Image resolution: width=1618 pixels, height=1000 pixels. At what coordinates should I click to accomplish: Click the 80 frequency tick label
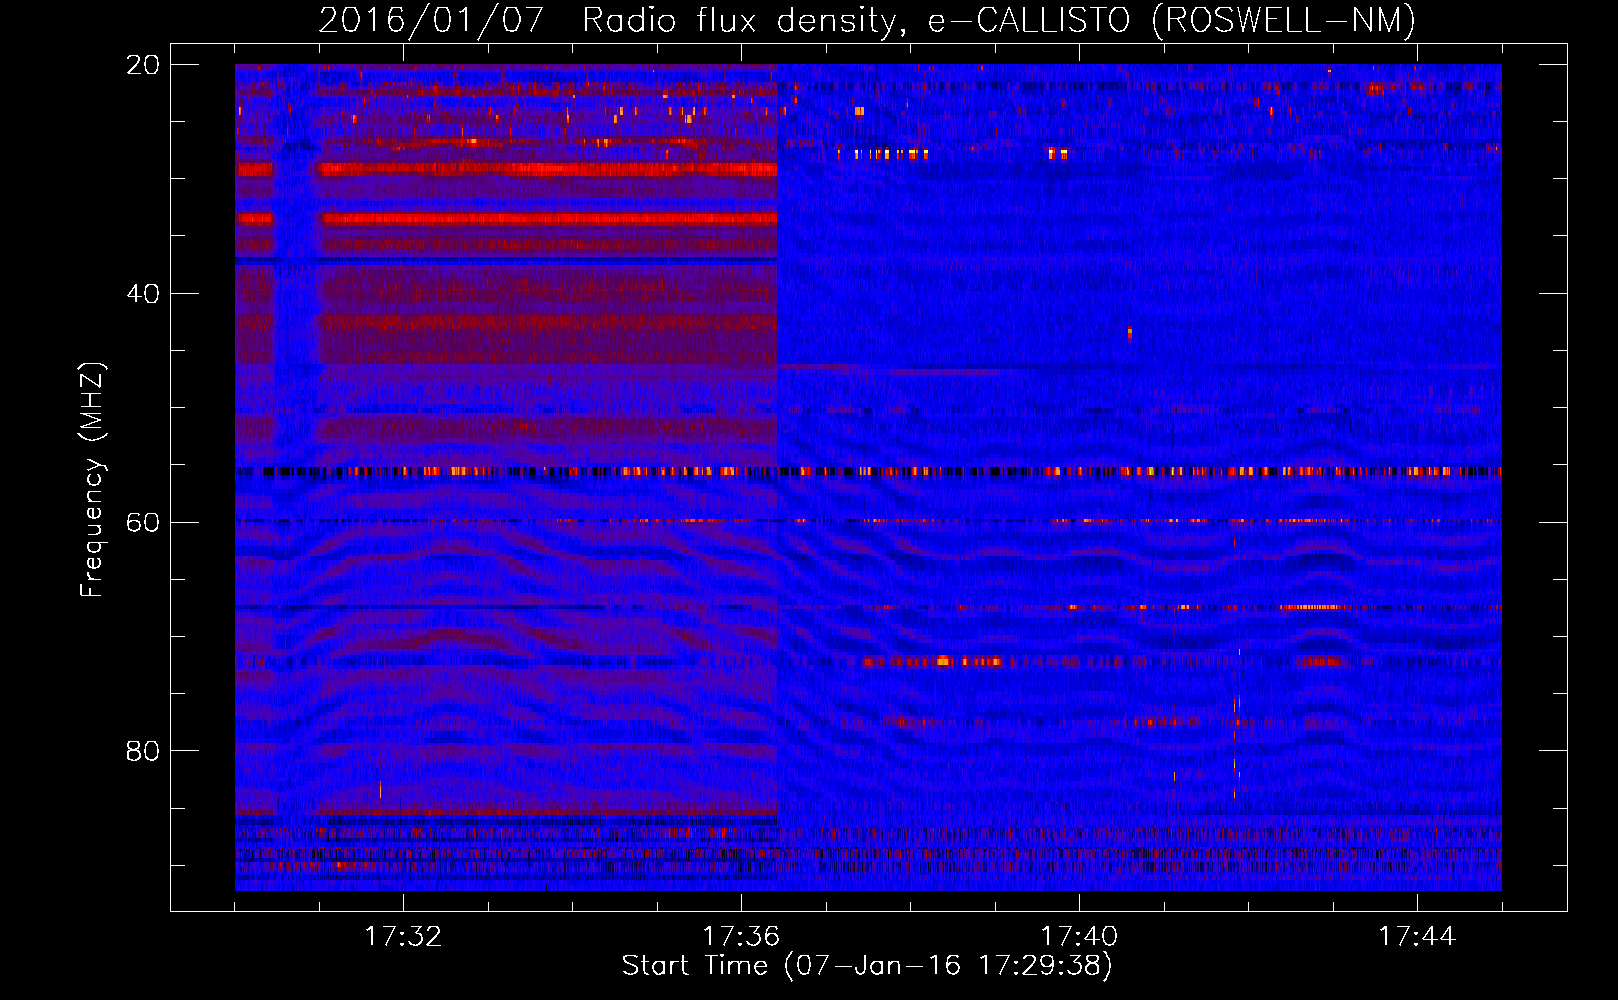click(142, 751)
